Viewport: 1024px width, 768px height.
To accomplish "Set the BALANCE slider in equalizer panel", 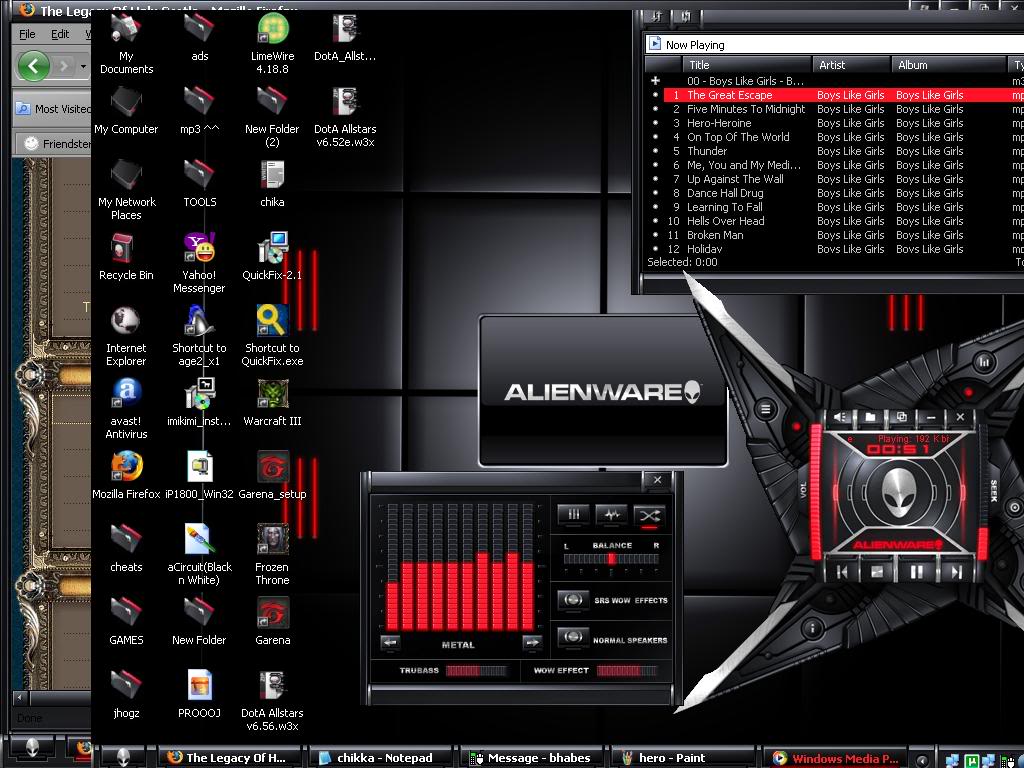I will [x=611, y=559].
